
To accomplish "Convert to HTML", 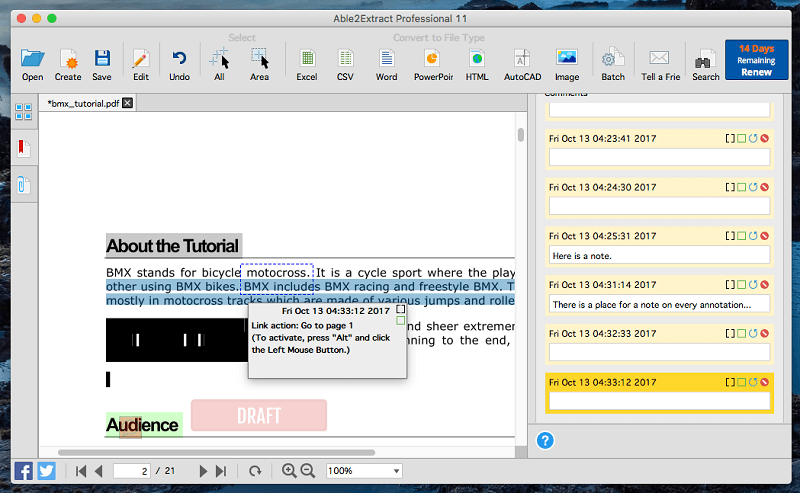I will click(477, 65).
